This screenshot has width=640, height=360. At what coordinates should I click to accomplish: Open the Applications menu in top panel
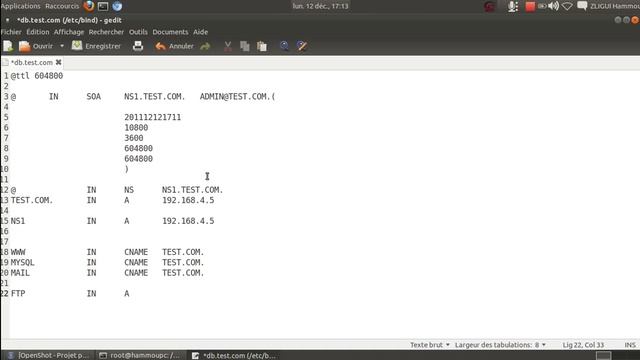[x=20, y=6]
